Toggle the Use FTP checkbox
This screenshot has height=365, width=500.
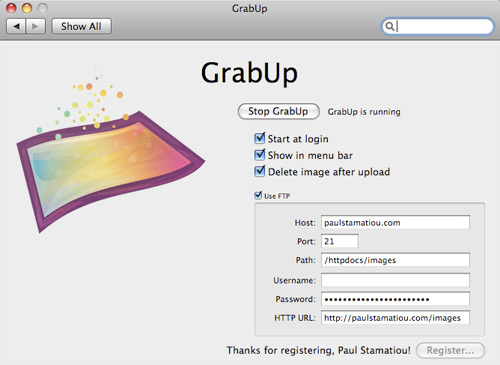pyautogui.click(x=258, y=195)
